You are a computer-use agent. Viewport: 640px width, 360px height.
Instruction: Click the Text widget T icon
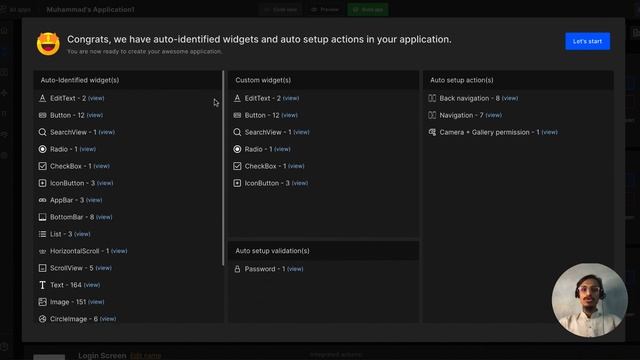42,285
